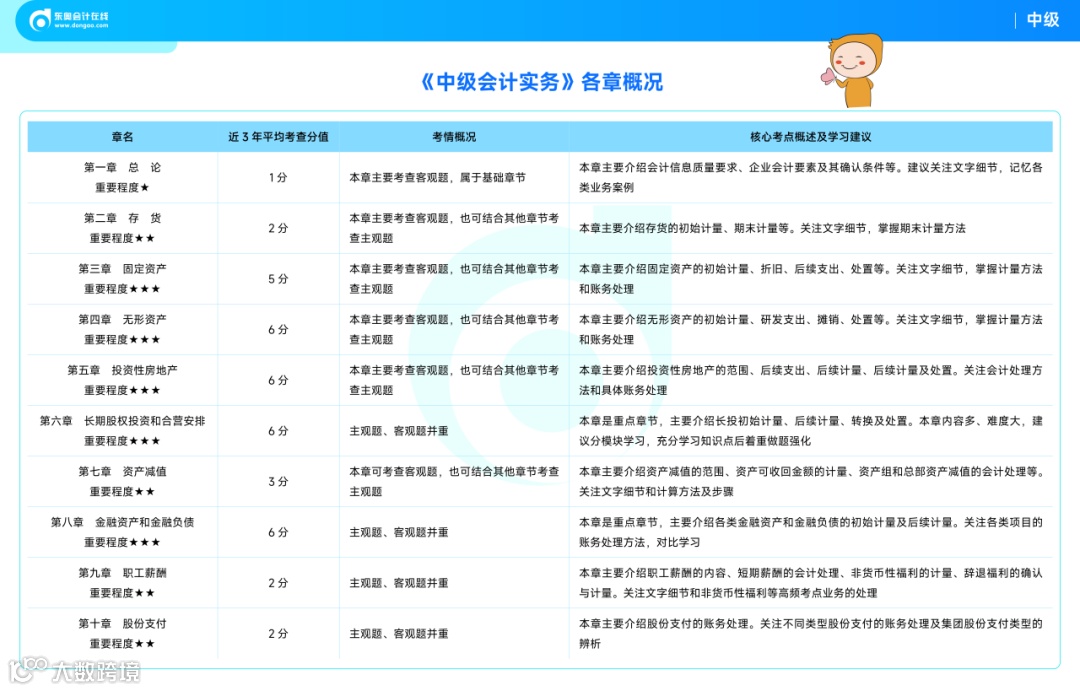Click the 第四章 无形资产 cell
Image resolution: width=1080 pixels, height=691 pixels.
pos(122,329)
